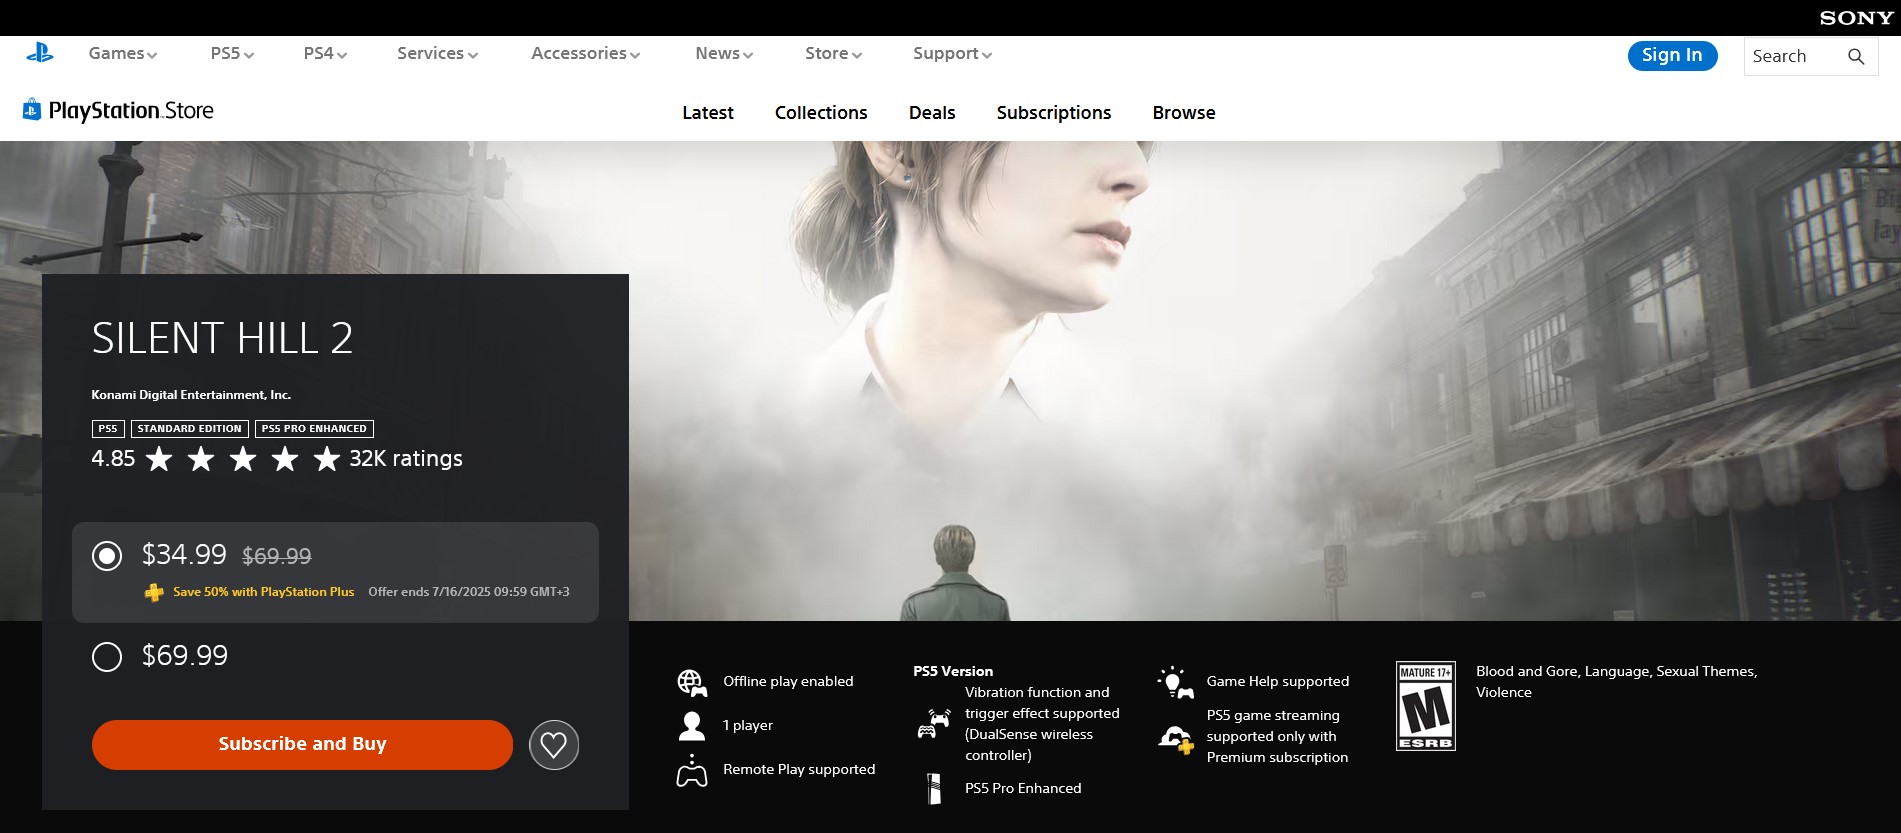
Task: Click the PlayStation Store title link
Action: pyautogui.click(x=131, y=111)
